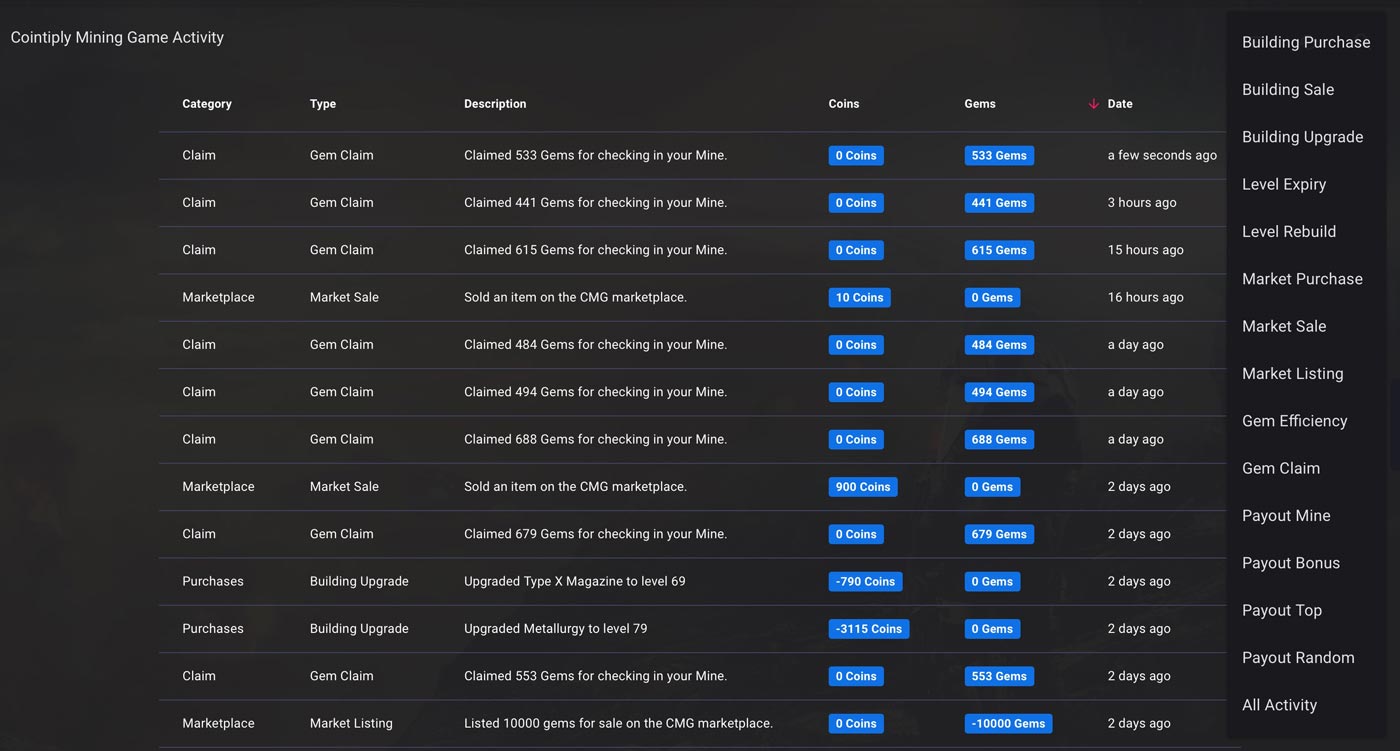Click 'Upgraded Type X Magazine to level 69'
Viewport: 1400px width, 751px height.
coord(575,581)
